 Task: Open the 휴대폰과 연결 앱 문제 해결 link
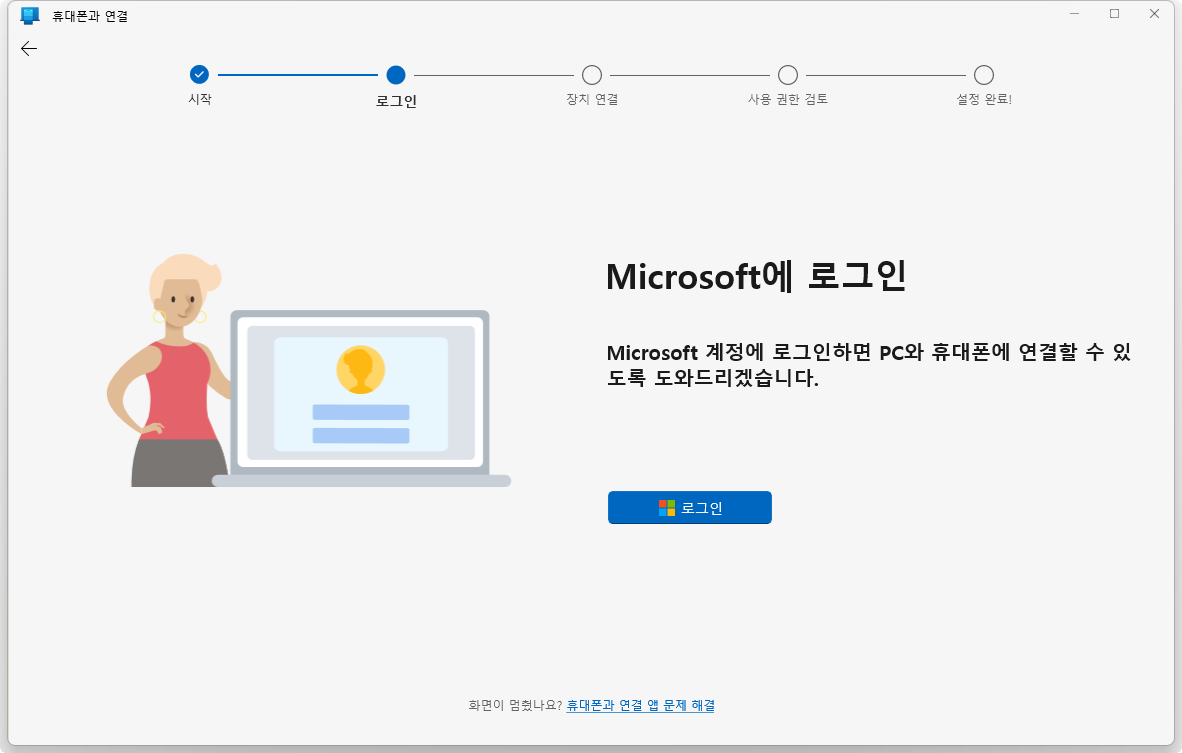point(641,706)
